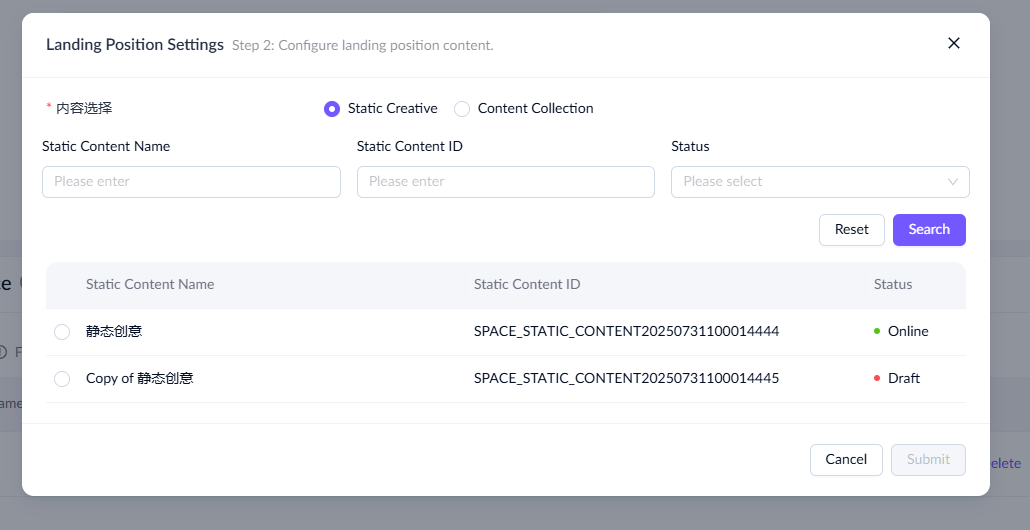This screenshot has height=530, width=1030.
Task: Click the Status column header
Action: coord(892,285)
